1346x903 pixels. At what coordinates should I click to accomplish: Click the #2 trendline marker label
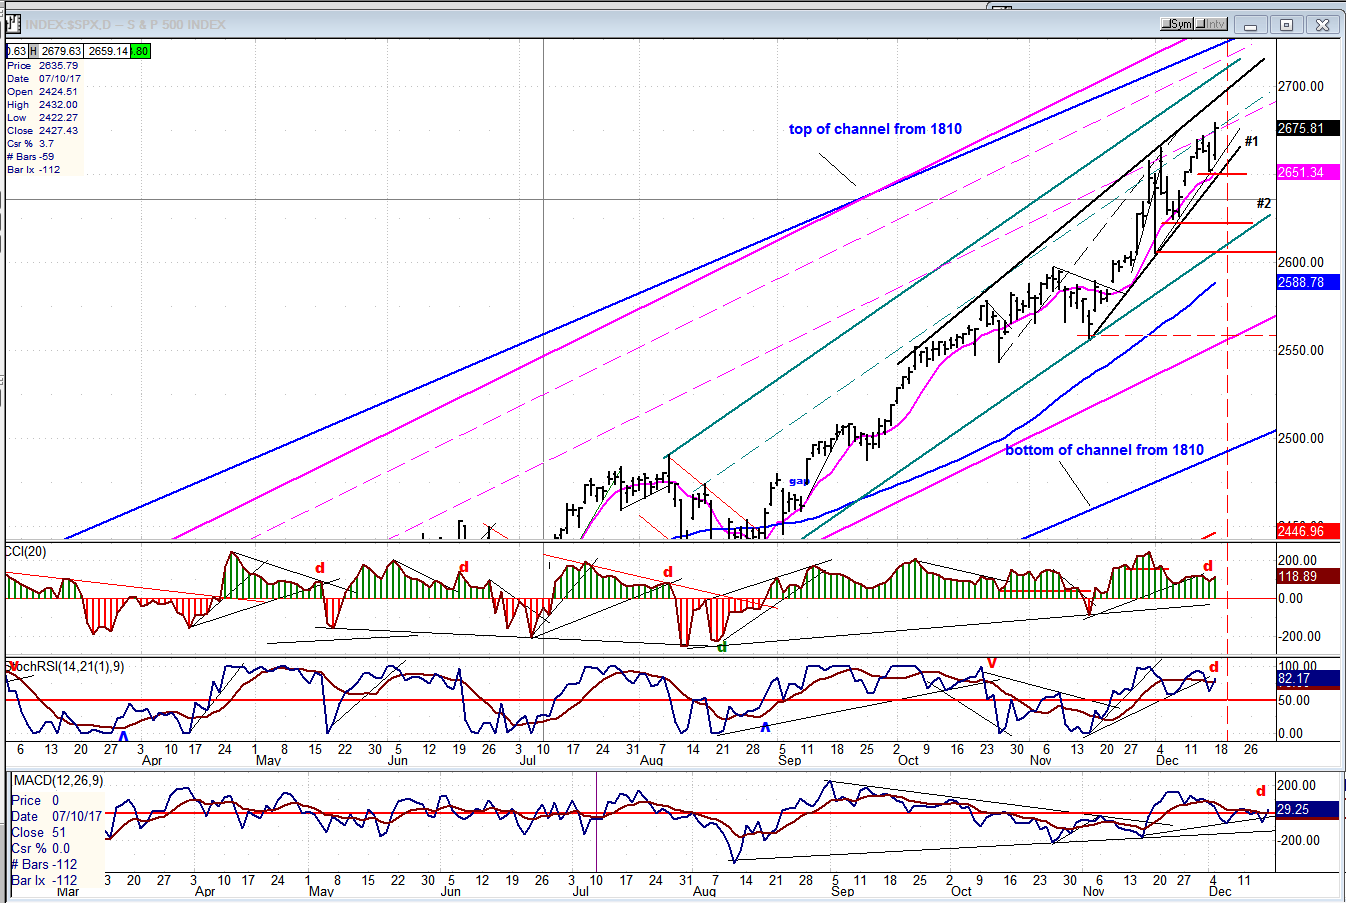point(1263,204)
